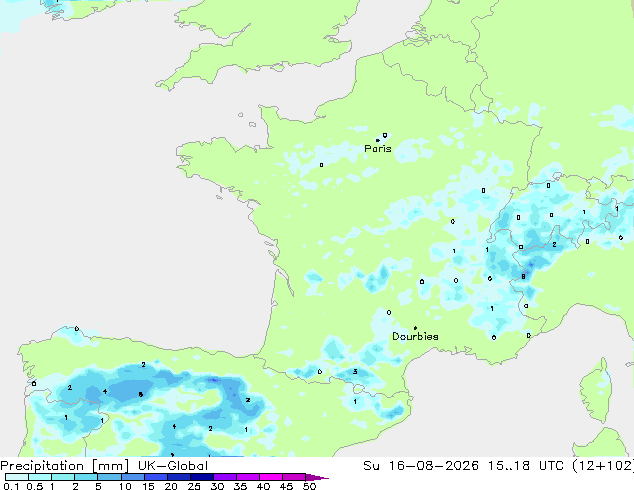Select the 1–2 mm legend color swatch
Screen dimensions: 634x490
pyautogui.click(x=63, y=477)
